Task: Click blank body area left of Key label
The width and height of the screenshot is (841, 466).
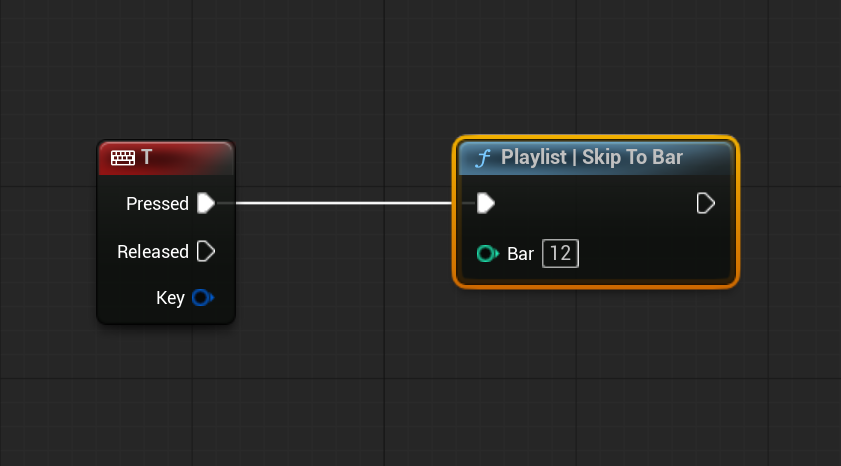Action: (x=125, y=298)
